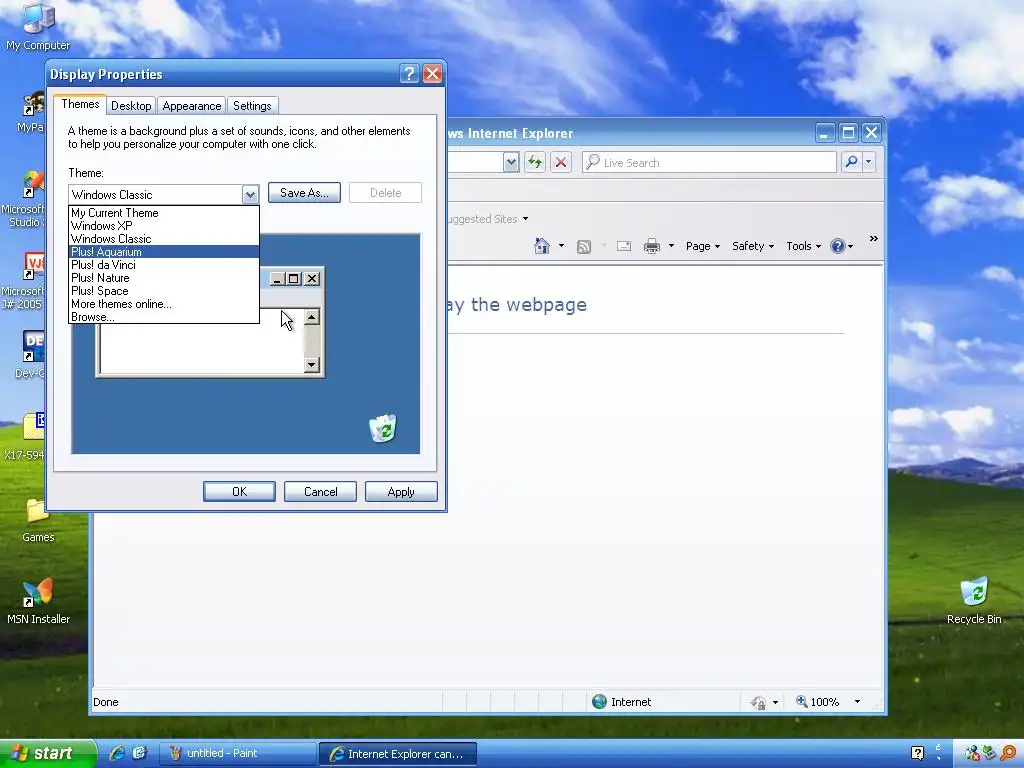This screenshot has width=1024, height=768.
Task: Click the Save As... button
Action: pyautogui.click(x=304, y=193)
